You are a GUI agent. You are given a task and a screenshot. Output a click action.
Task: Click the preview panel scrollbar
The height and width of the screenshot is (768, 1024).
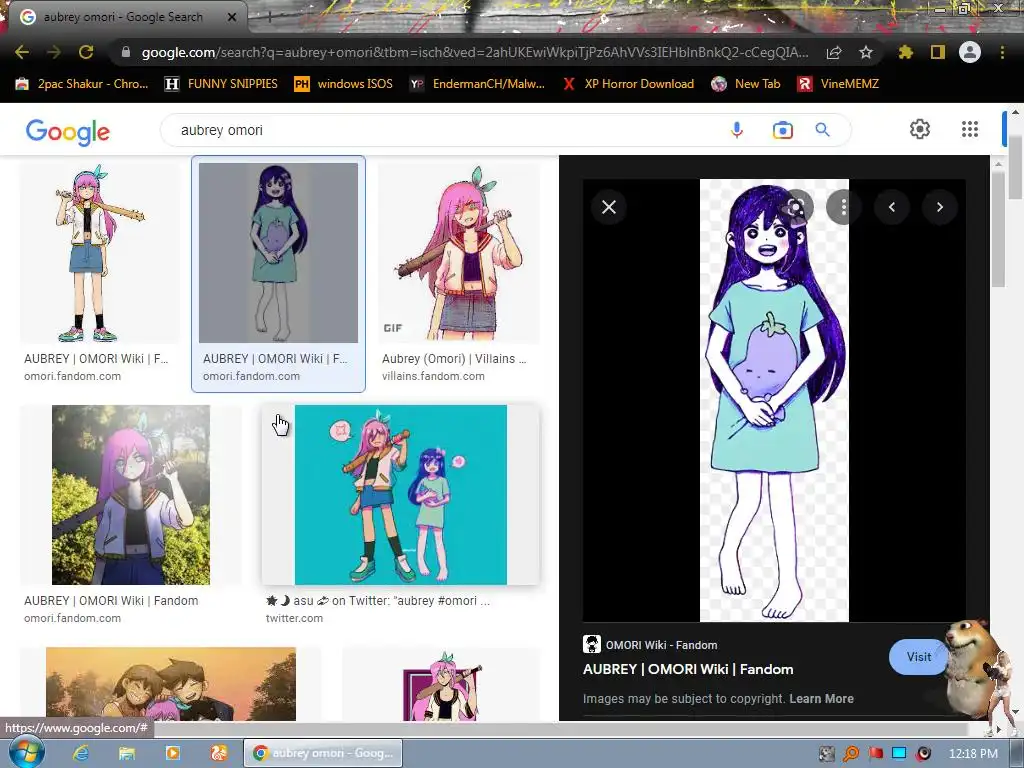[999, 229]
